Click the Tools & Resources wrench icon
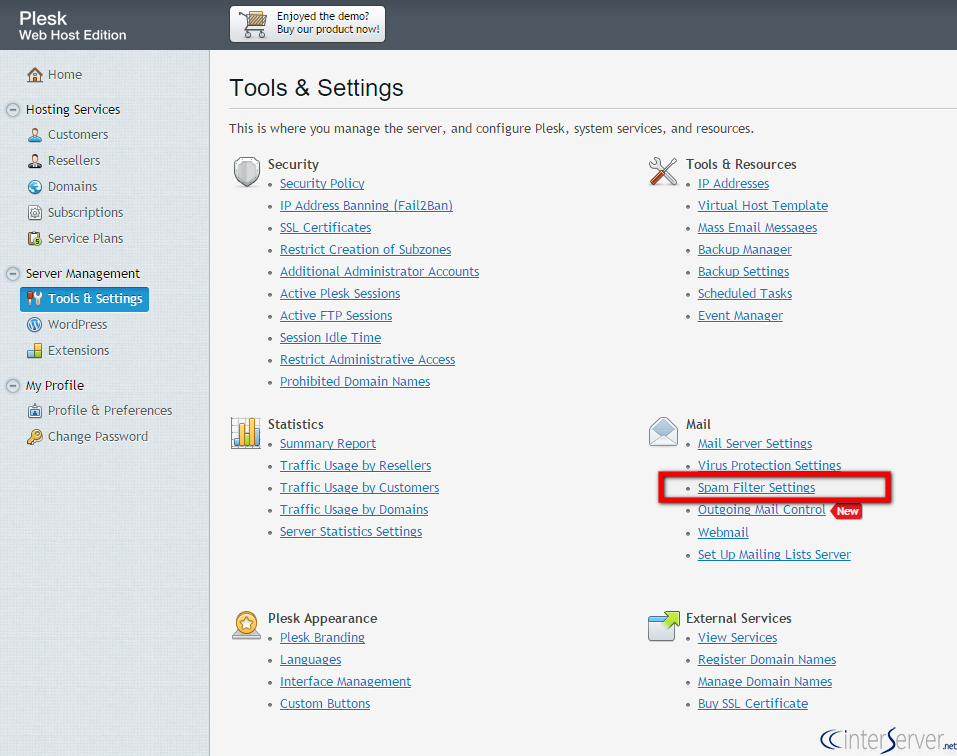Screen dimensions: 957x756 coord(663,170)
